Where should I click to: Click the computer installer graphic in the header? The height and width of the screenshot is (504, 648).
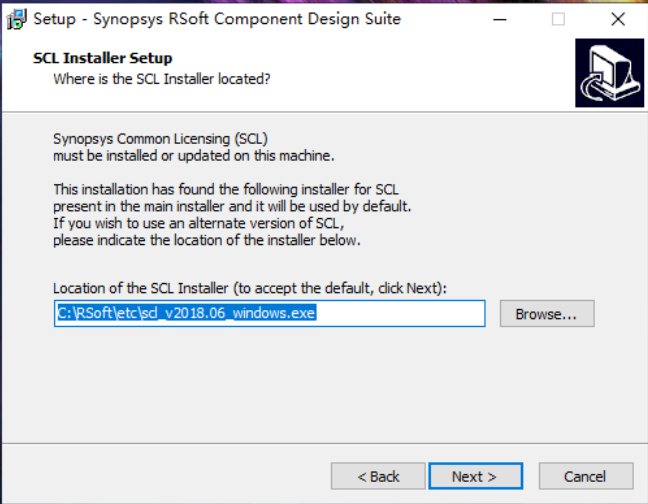tap(608, 73)
